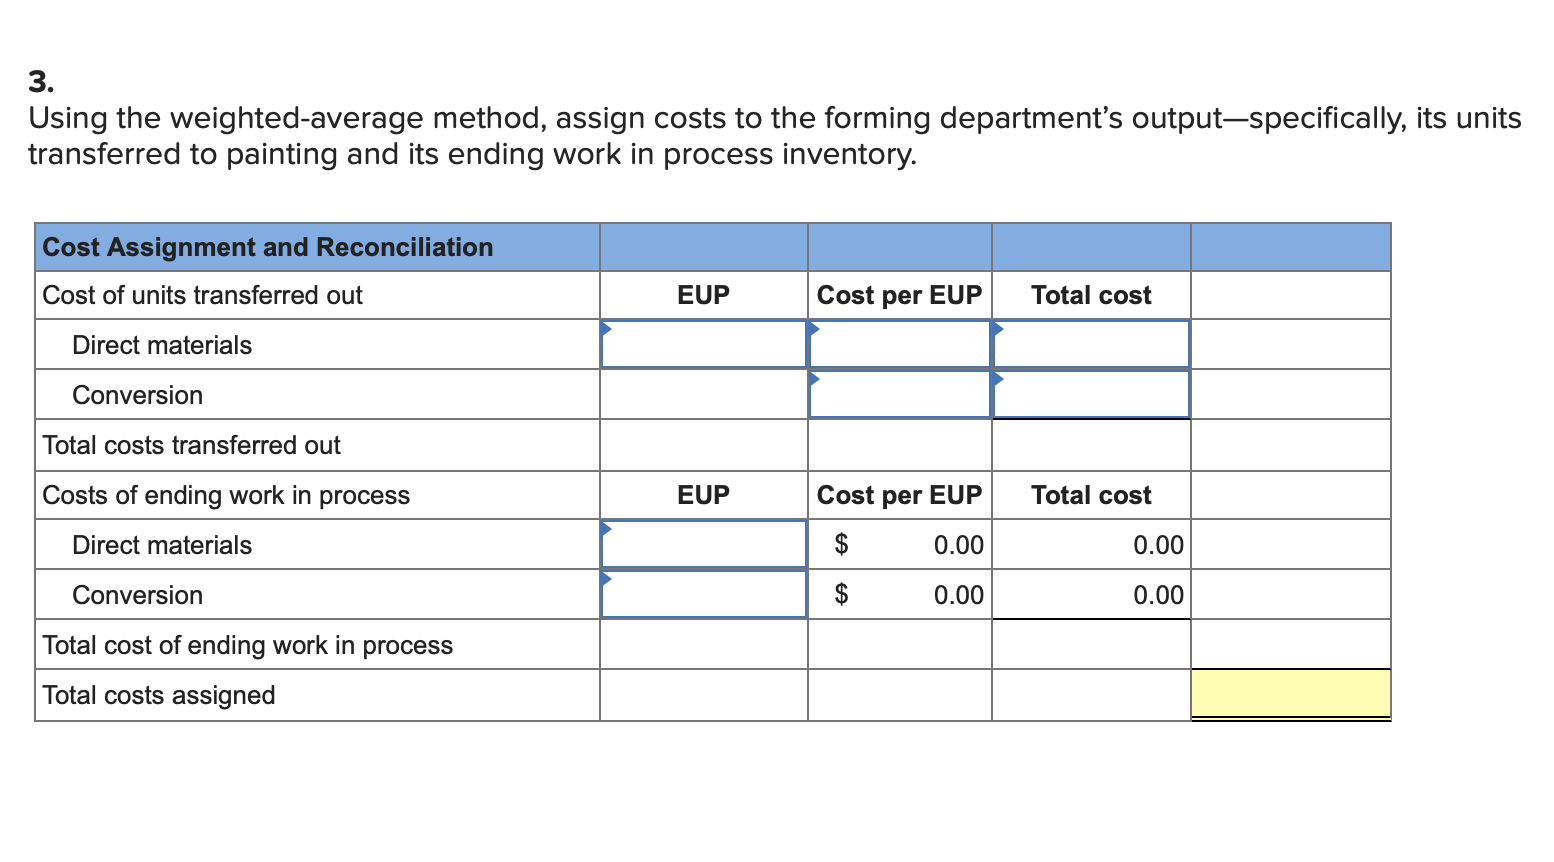This screenshot has width=1554, height=862.
Task: Click 'Total cost' header in ending work in process section
Action: point(1091,495)
